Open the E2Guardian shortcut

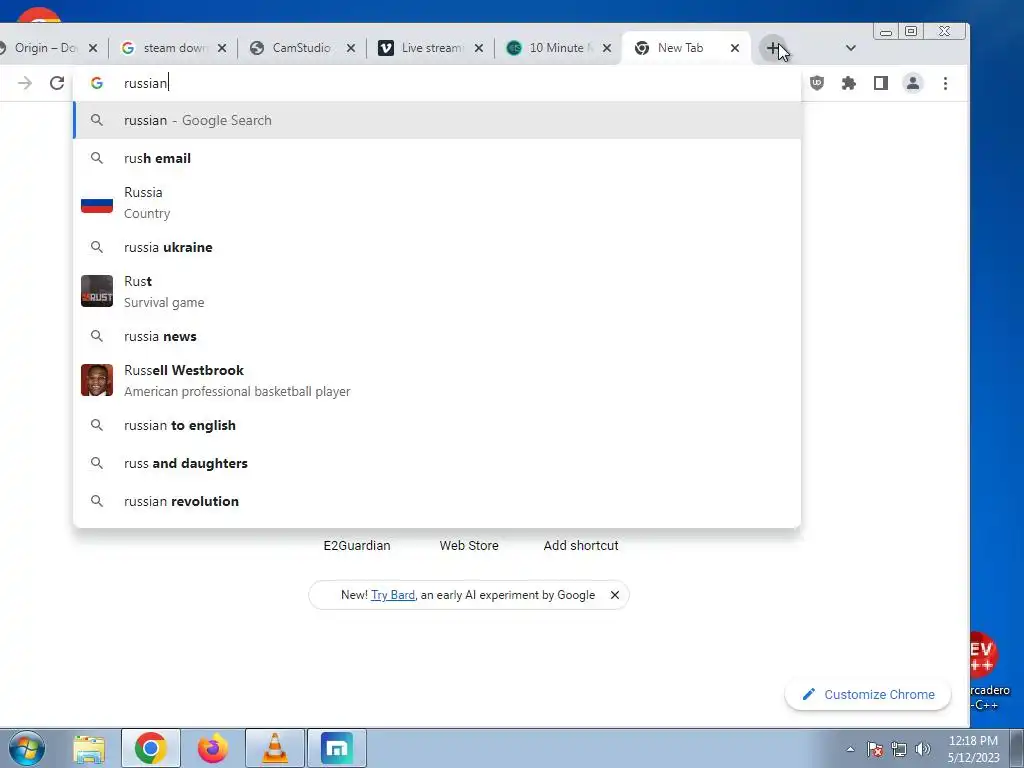pos(357,545)
